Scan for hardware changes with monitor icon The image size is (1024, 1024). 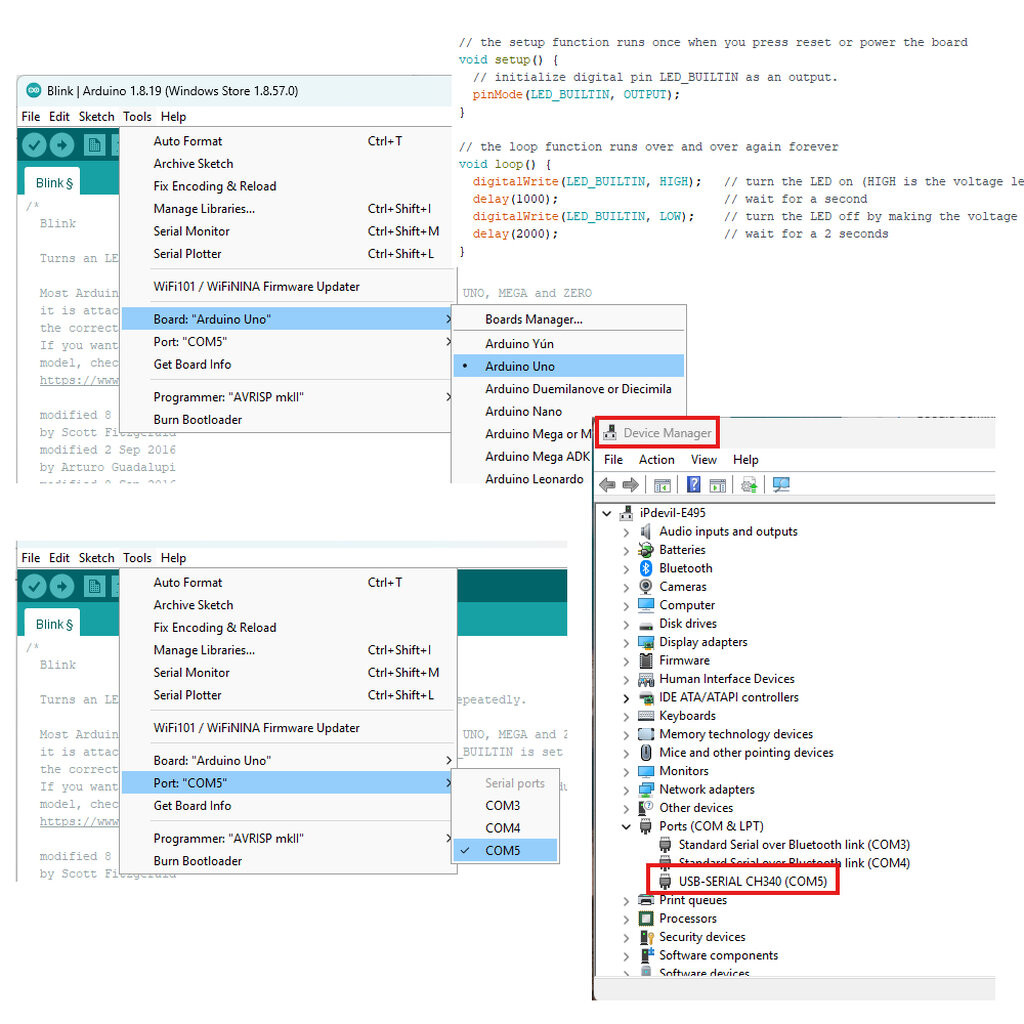[x=781, y=485]
